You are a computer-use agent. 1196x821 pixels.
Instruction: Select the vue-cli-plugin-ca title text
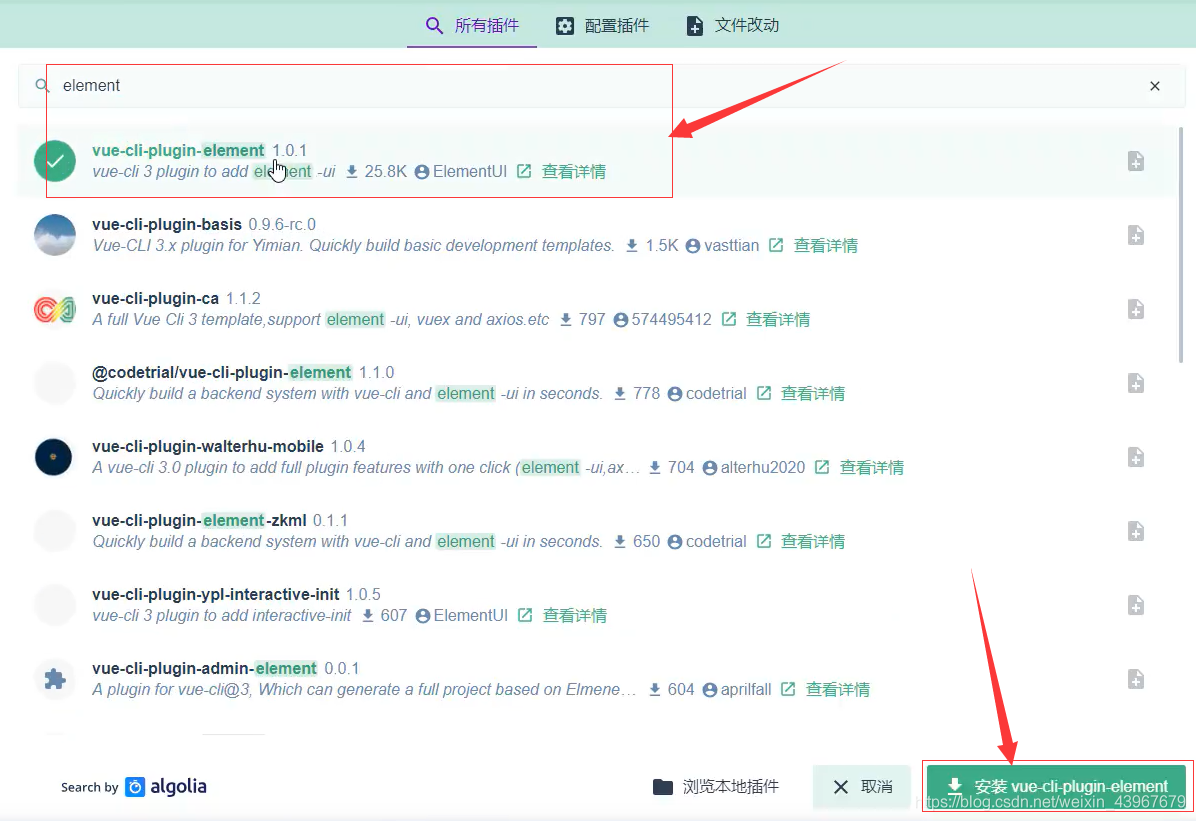tap(156, 298)
